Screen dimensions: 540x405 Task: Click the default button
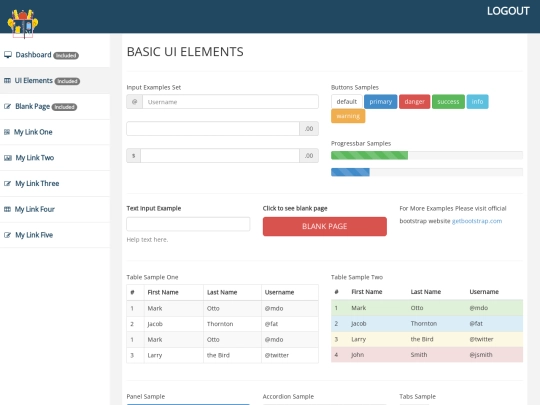coord(346,102)
